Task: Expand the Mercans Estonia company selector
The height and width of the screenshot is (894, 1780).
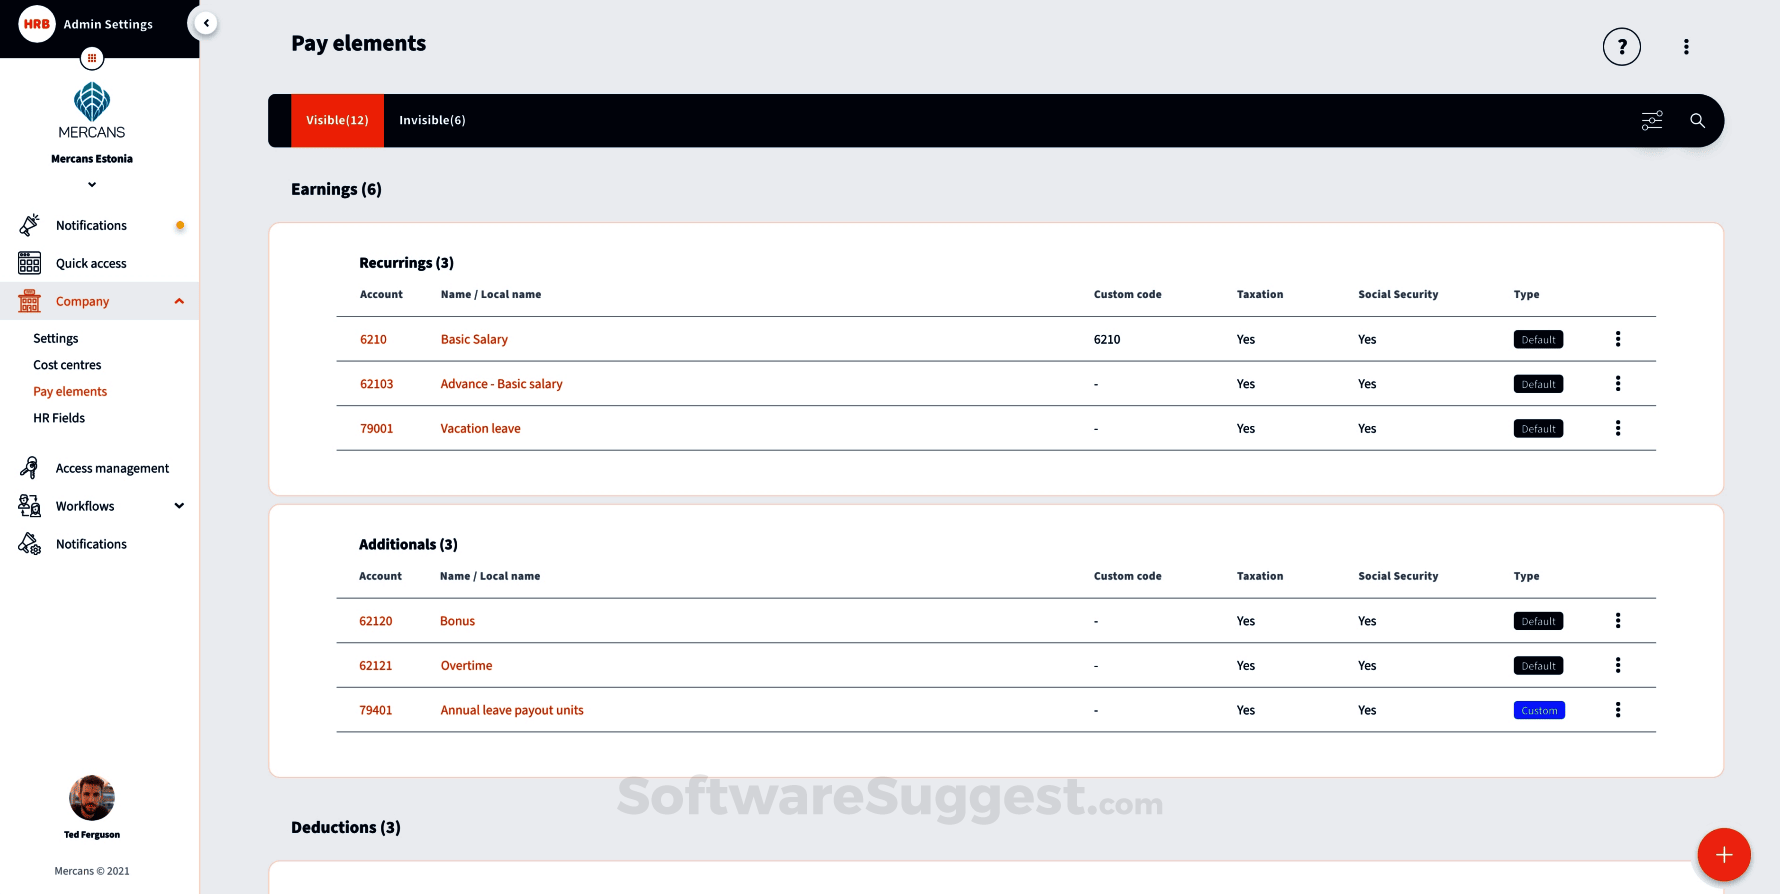Action: [x=92, y=184]
